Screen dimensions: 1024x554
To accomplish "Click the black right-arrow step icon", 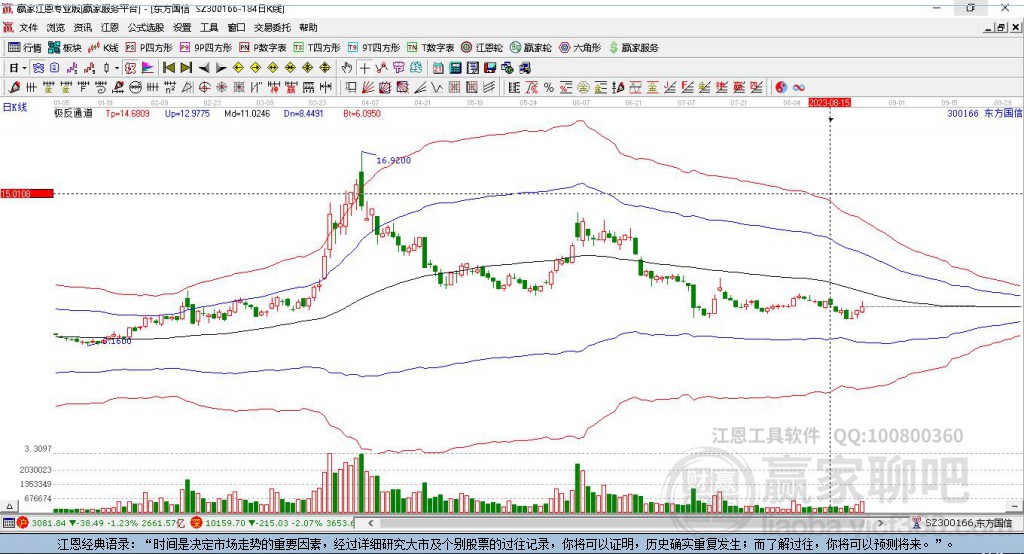I will [x=221, y=68].
